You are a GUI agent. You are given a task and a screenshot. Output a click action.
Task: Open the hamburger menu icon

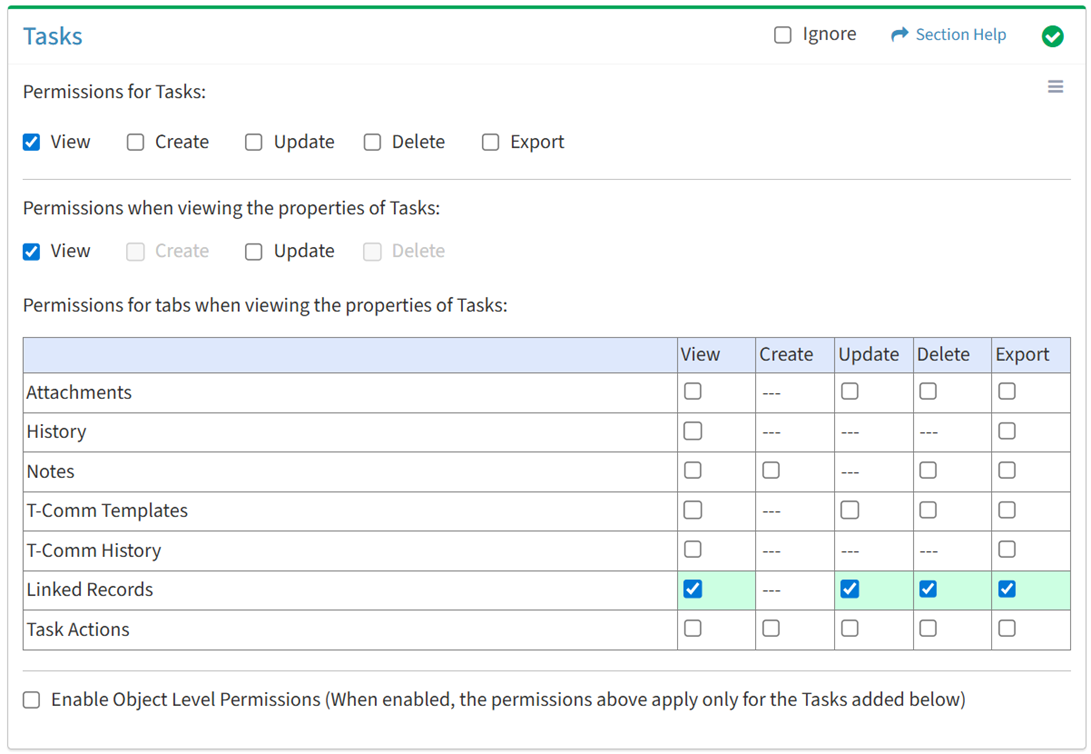tap(1055, 87)
